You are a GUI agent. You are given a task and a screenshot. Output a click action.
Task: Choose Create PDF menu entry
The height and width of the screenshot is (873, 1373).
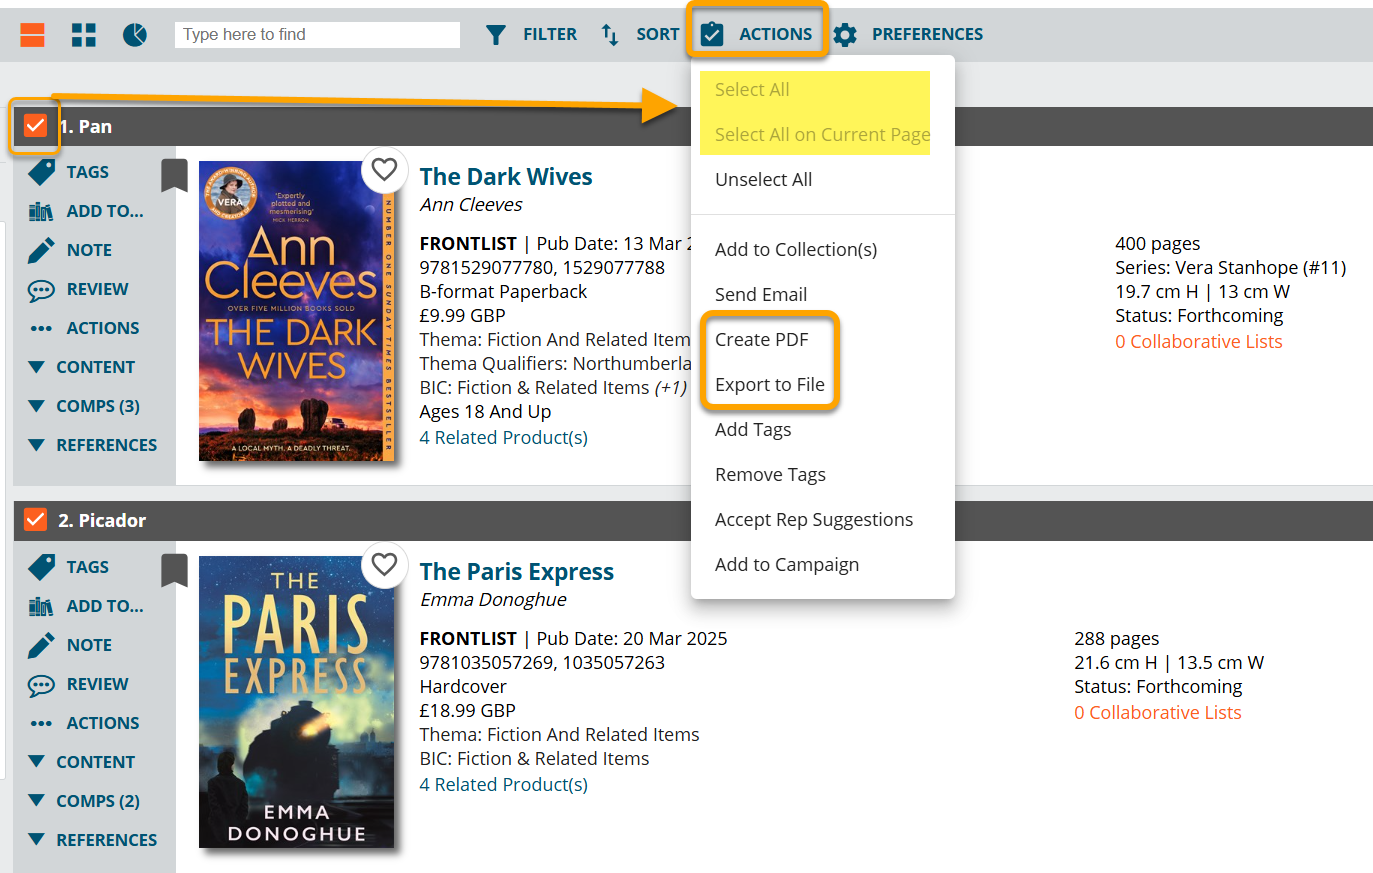pyautogui.click(x=761, y=340)
